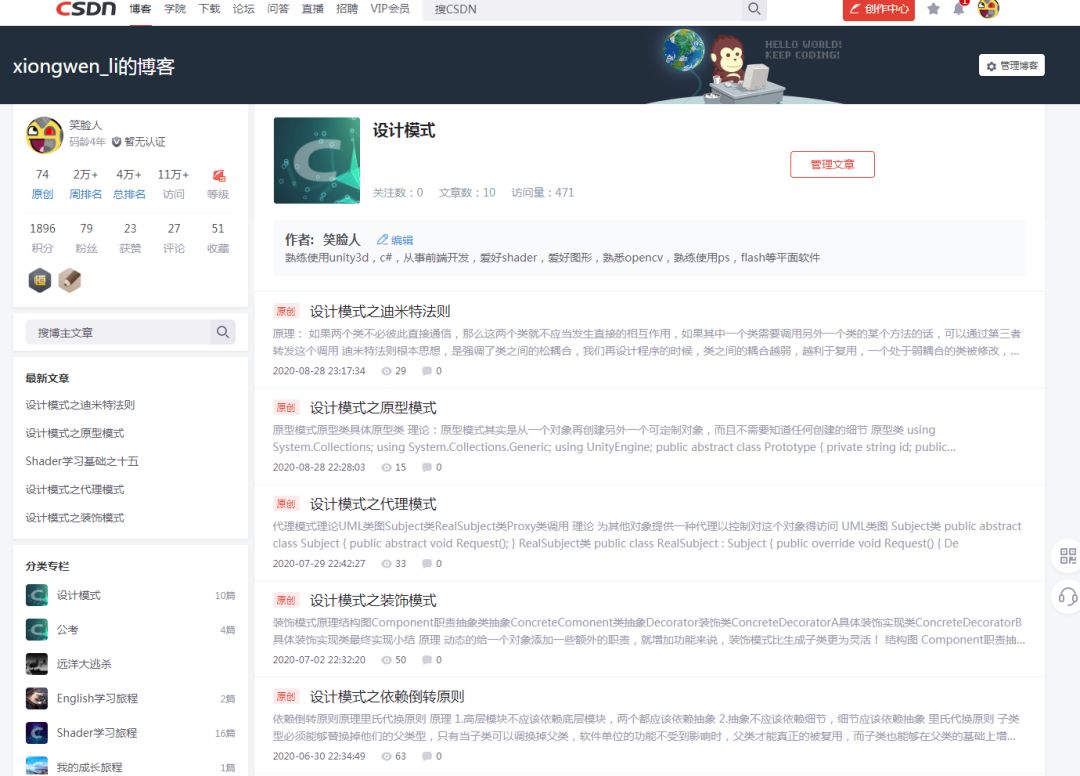Click the 管理文章 button
1080x776 pixels.
point(832,165)
